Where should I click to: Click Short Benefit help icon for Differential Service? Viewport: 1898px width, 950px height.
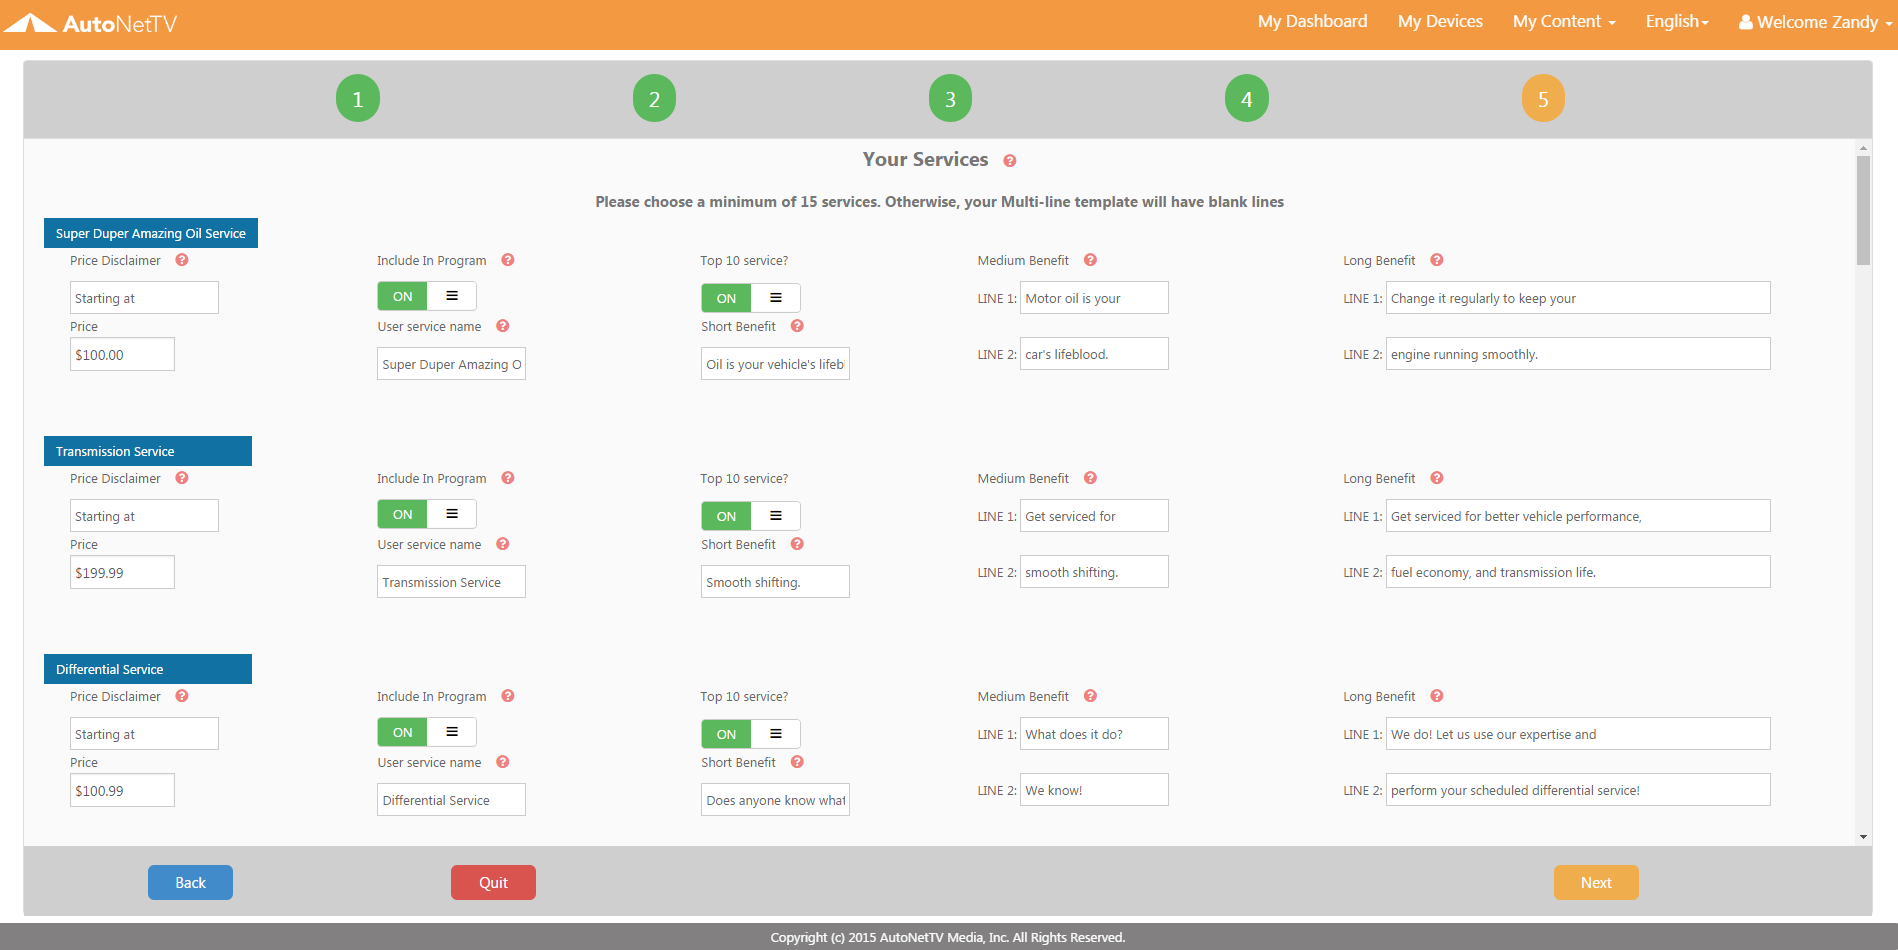797,762
